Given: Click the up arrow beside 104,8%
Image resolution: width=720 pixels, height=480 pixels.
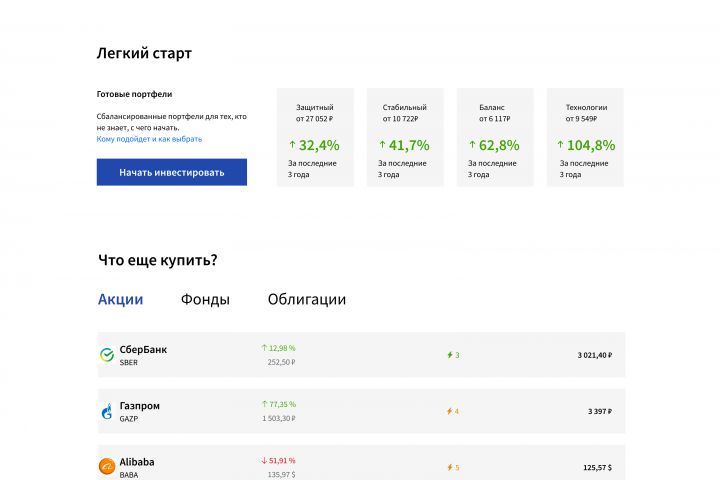Looking at the screenshot, I should tap(560, 145).
